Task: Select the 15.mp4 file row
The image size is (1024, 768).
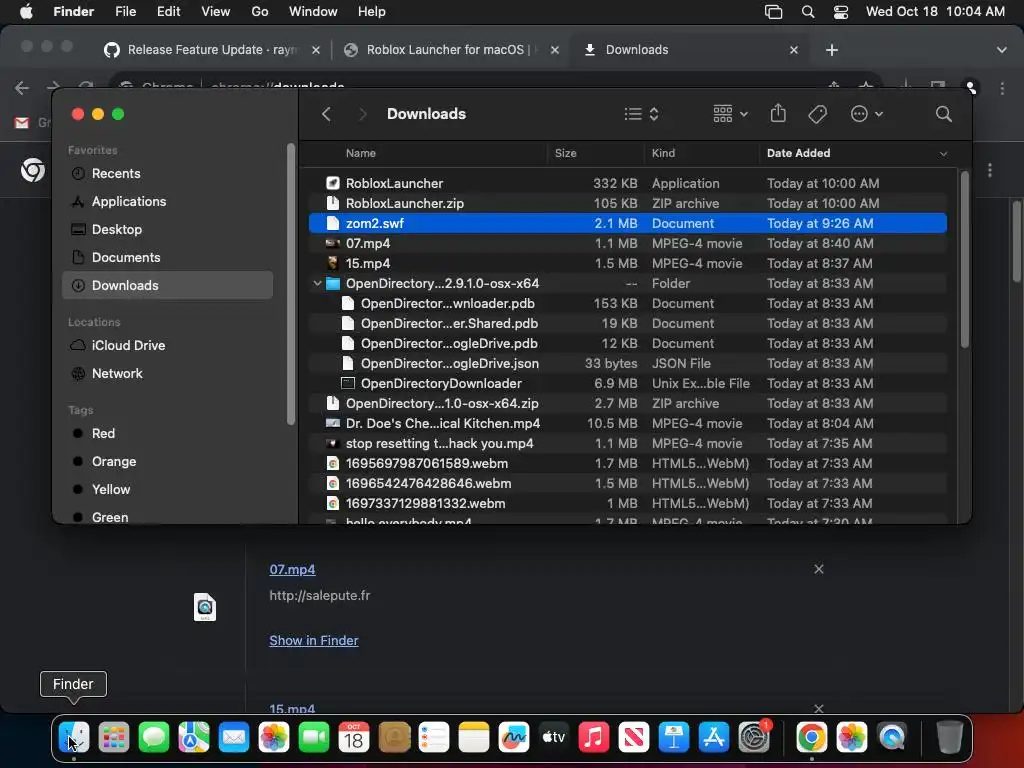Action: click(628, 264)
